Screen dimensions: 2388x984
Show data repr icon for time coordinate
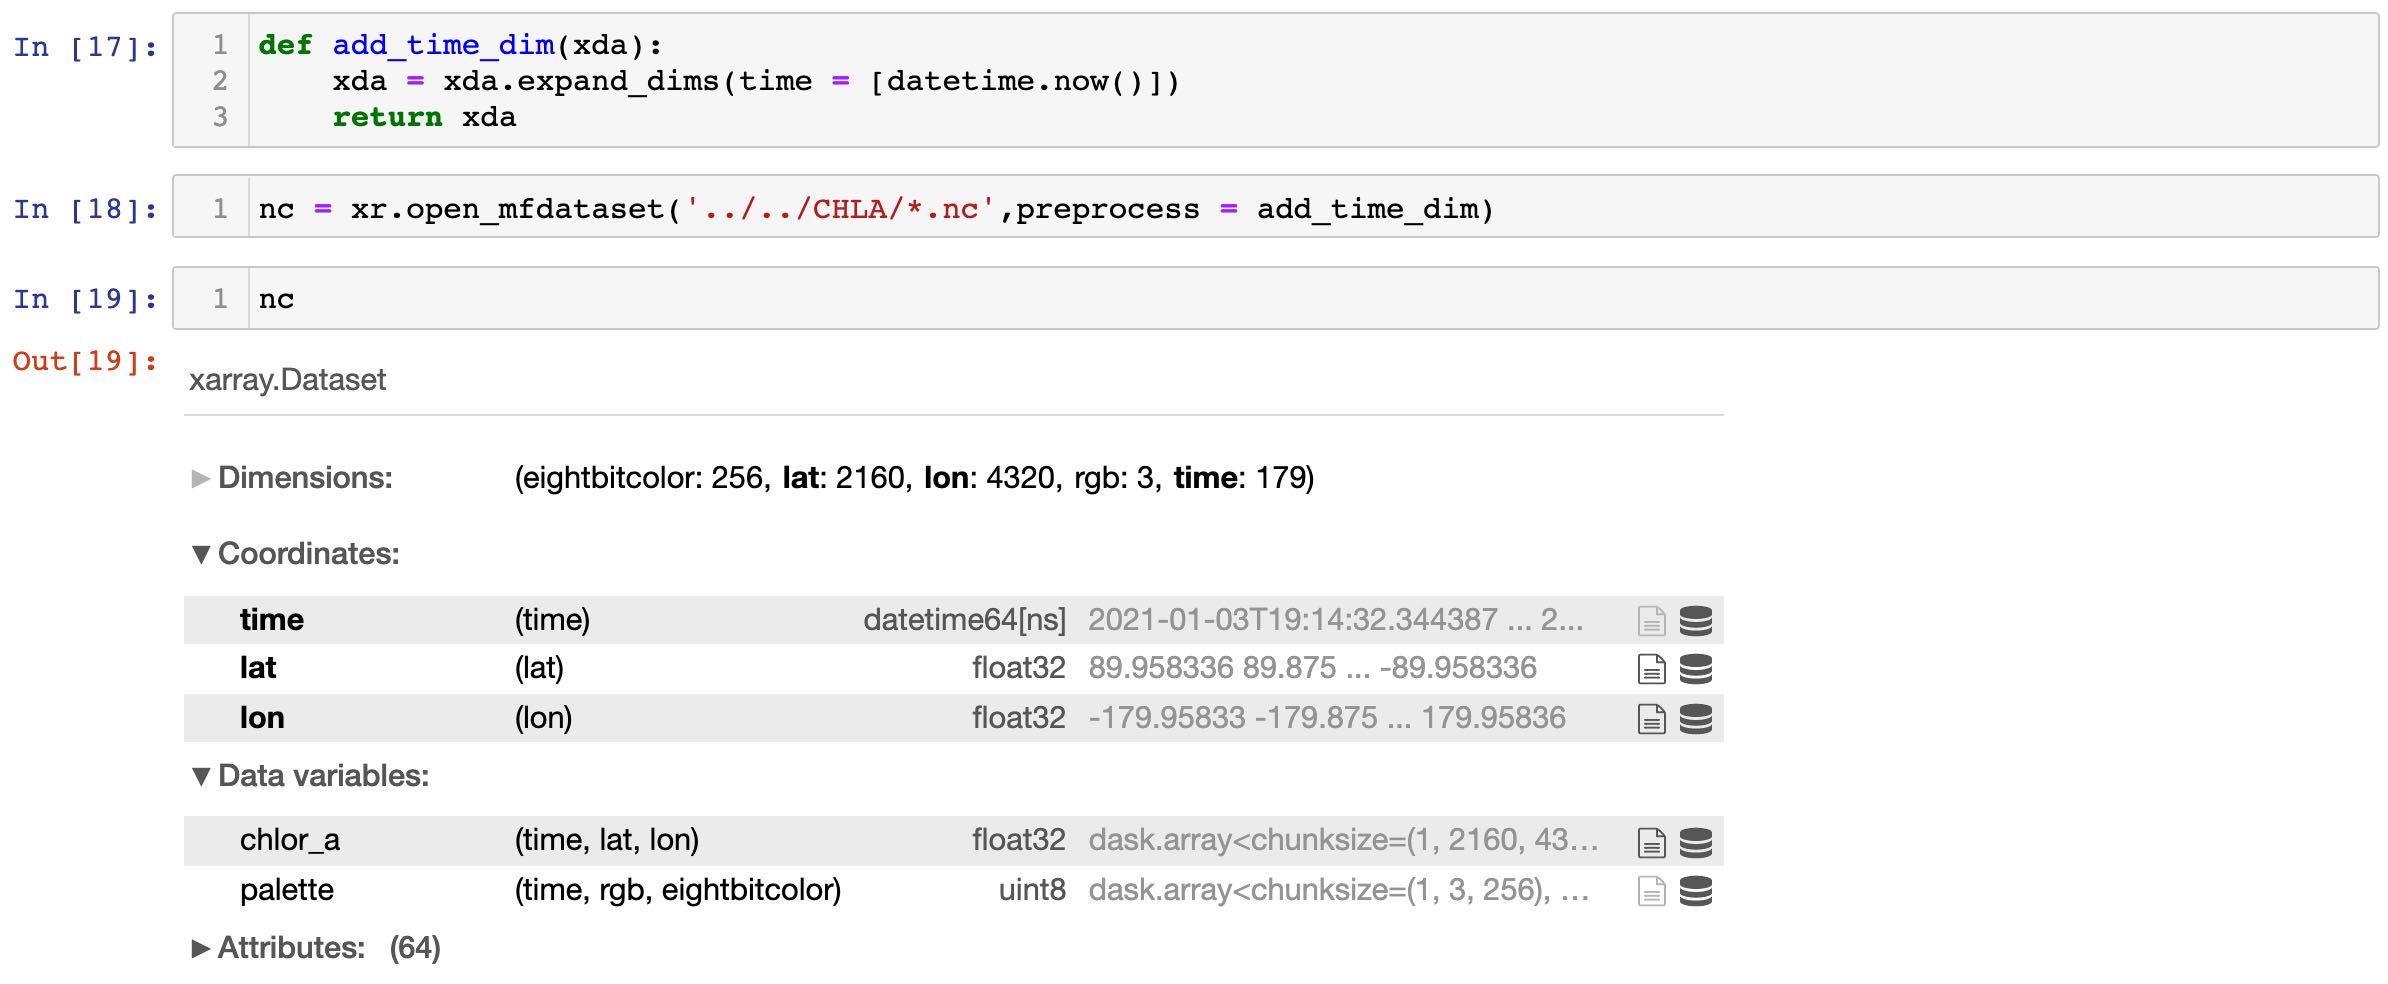1695,621
